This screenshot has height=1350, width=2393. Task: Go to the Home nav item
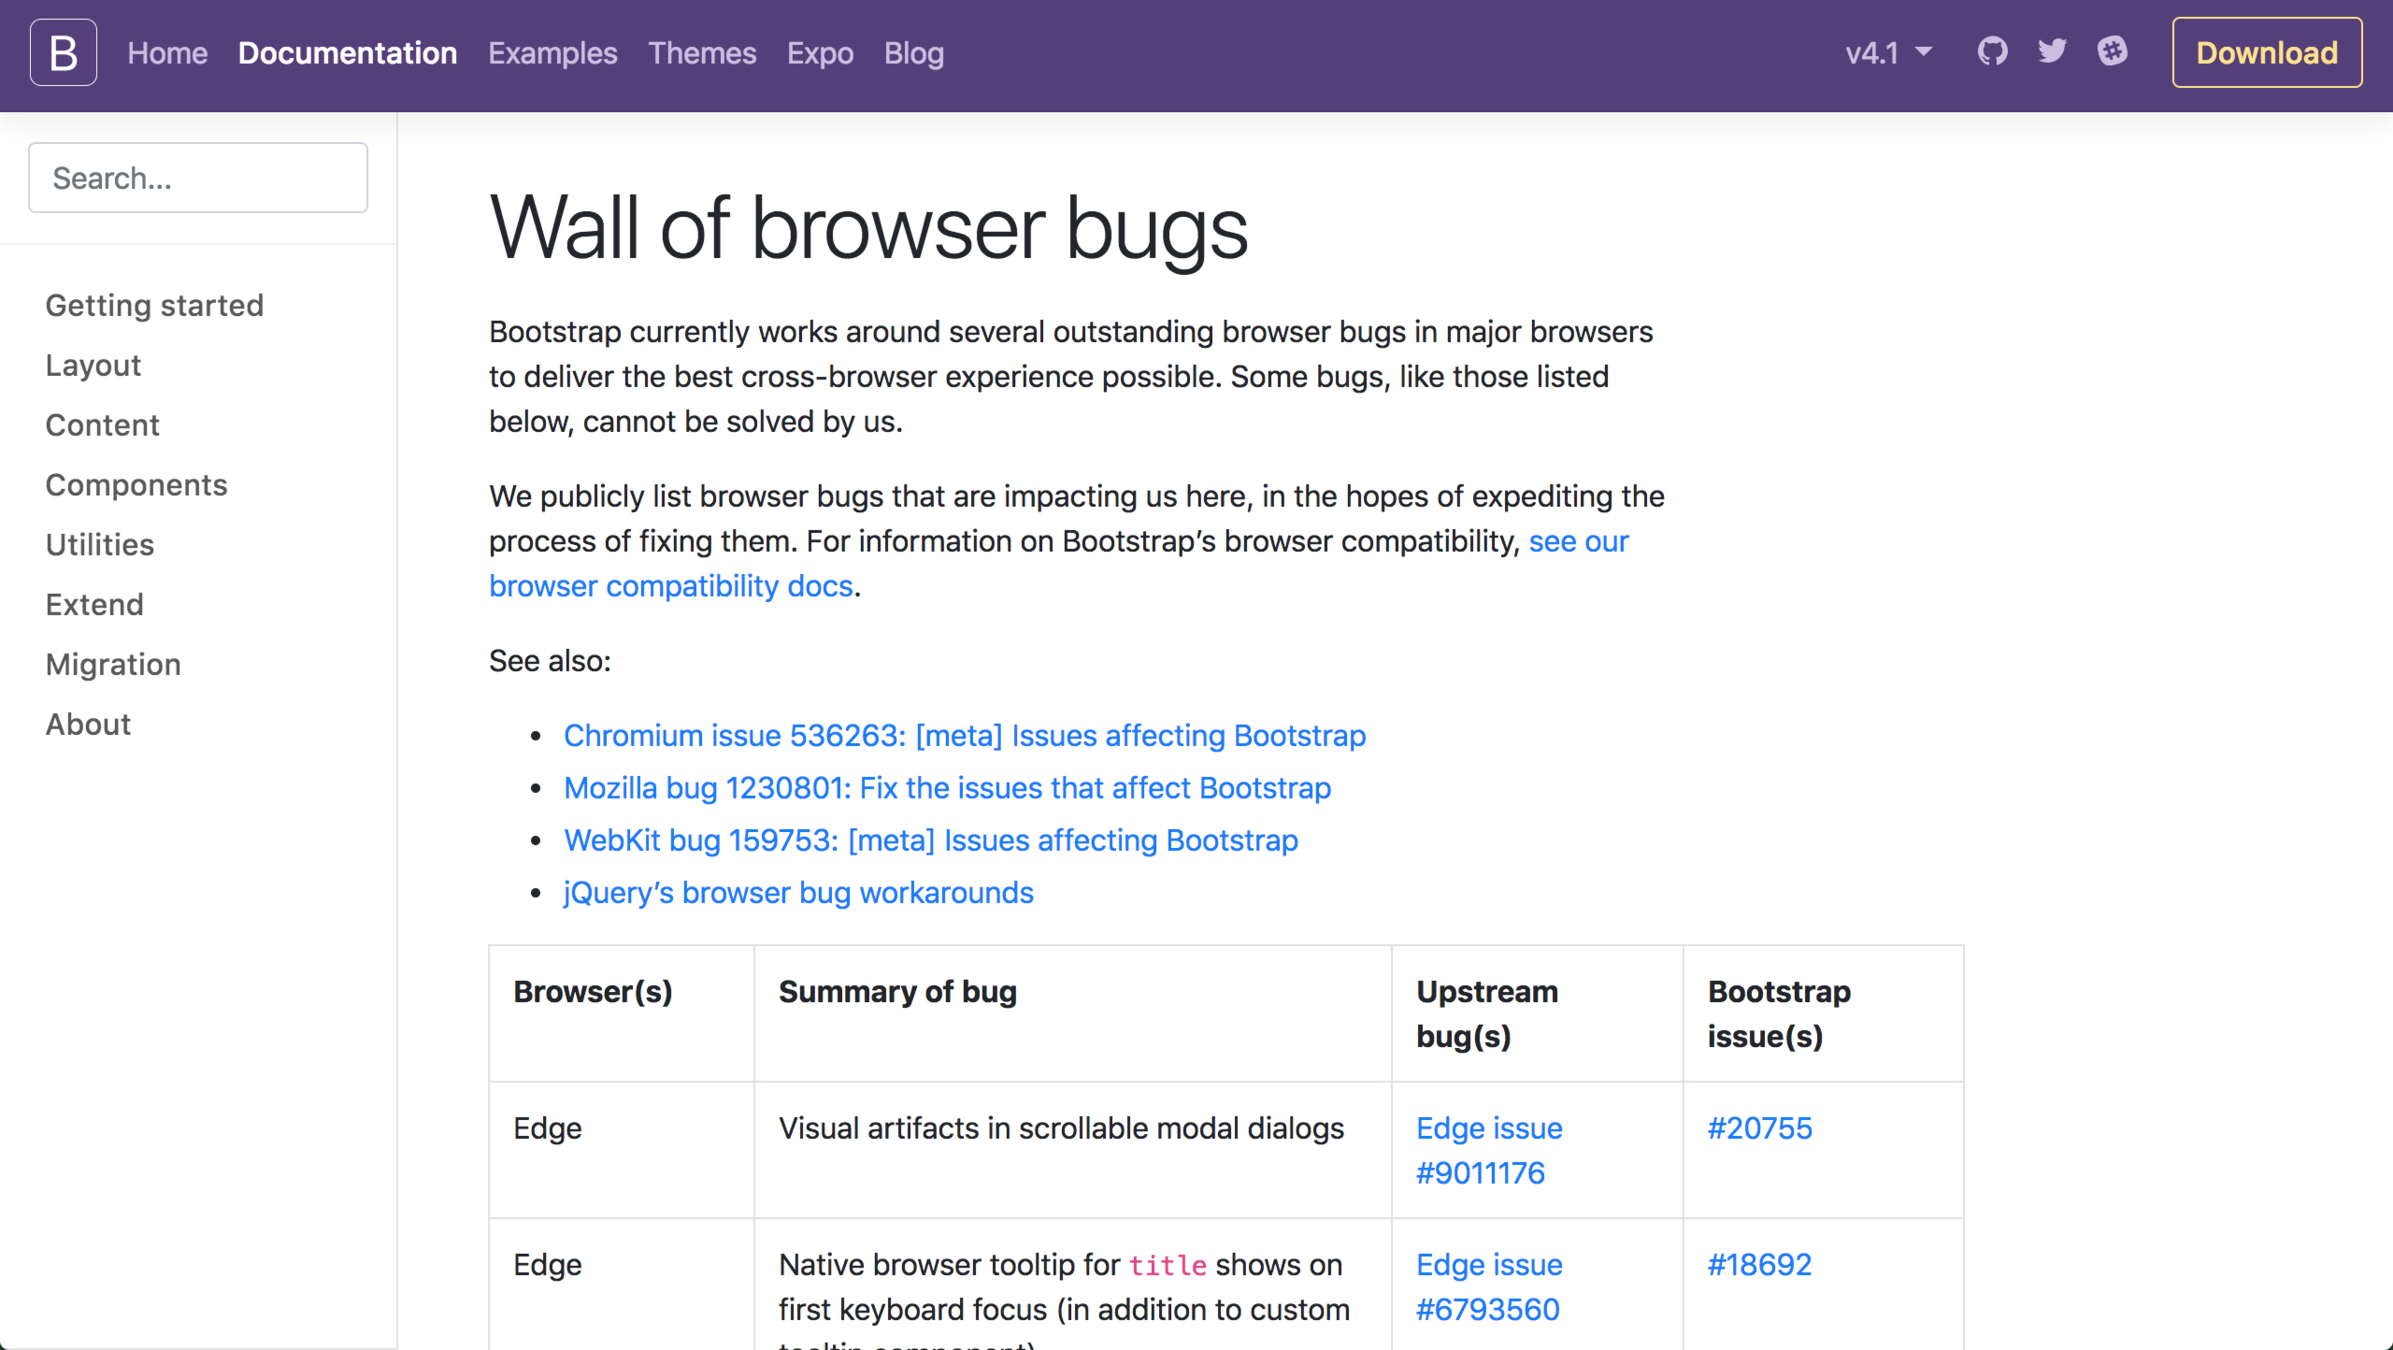click(167, 53)
